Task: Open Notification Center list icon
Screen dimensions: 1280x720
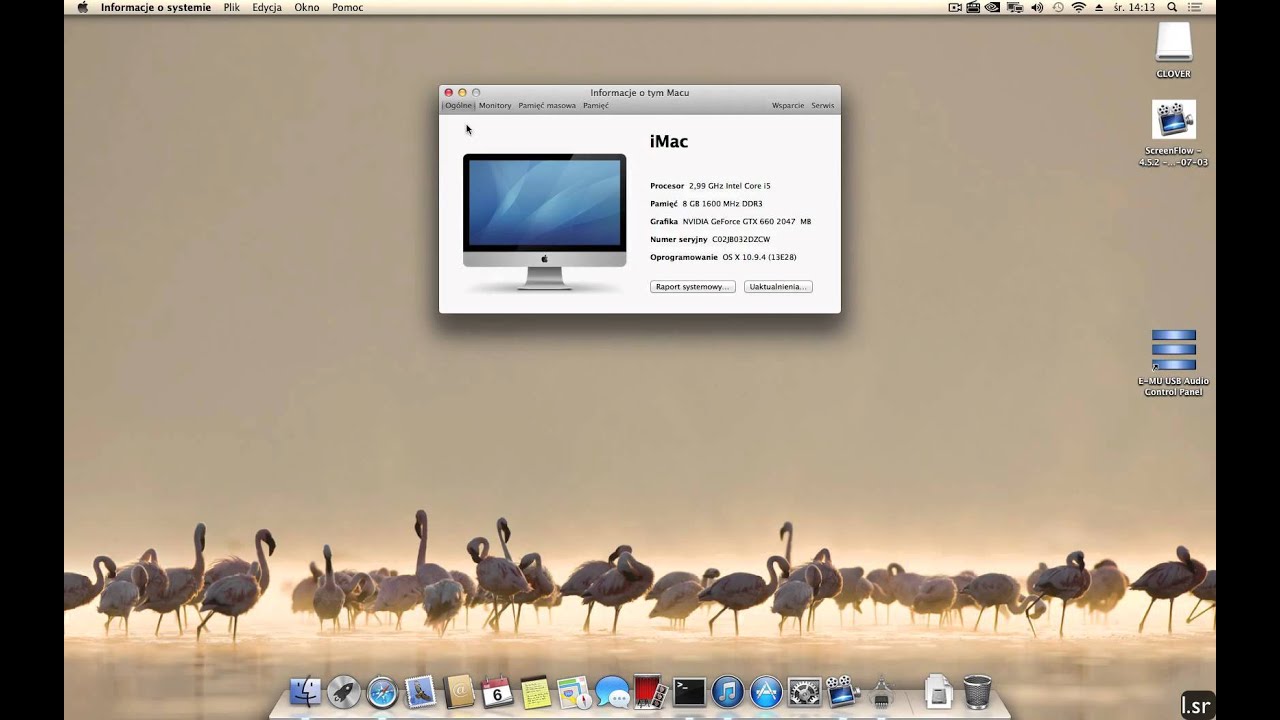Action: point(1195,7)
